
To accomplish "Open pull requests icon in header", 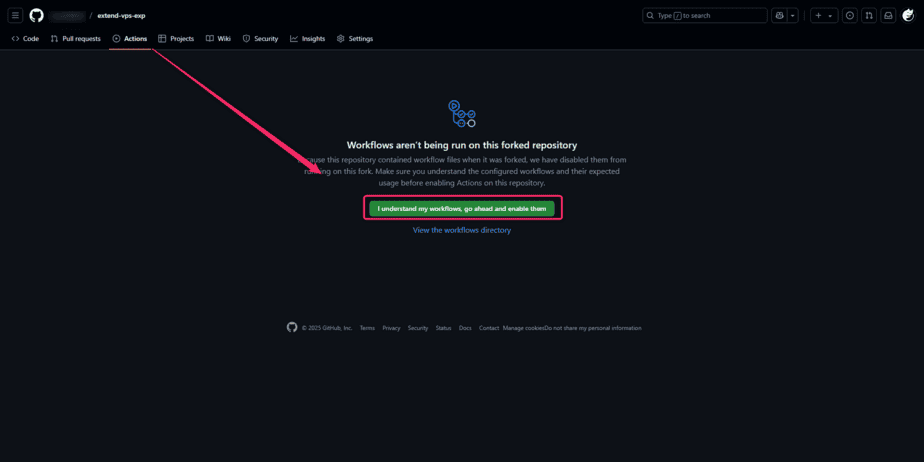I will pyautogui.click(x=869, y=15).
